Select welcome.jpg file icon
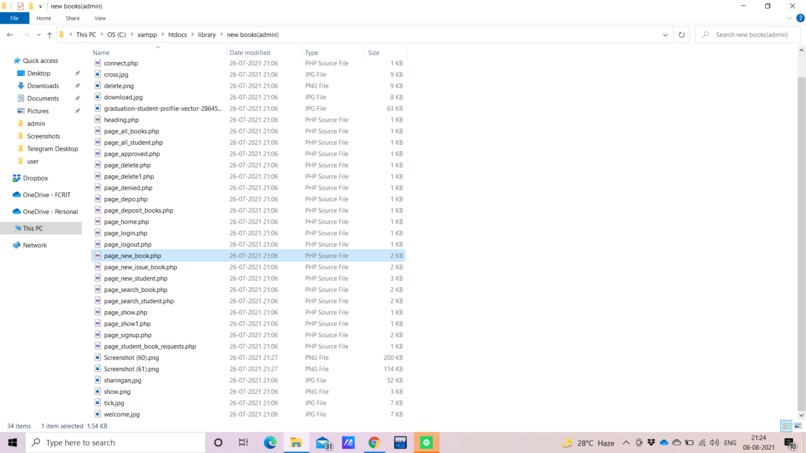The width and height of the screenshot is (806, 453). coord(98,414)
